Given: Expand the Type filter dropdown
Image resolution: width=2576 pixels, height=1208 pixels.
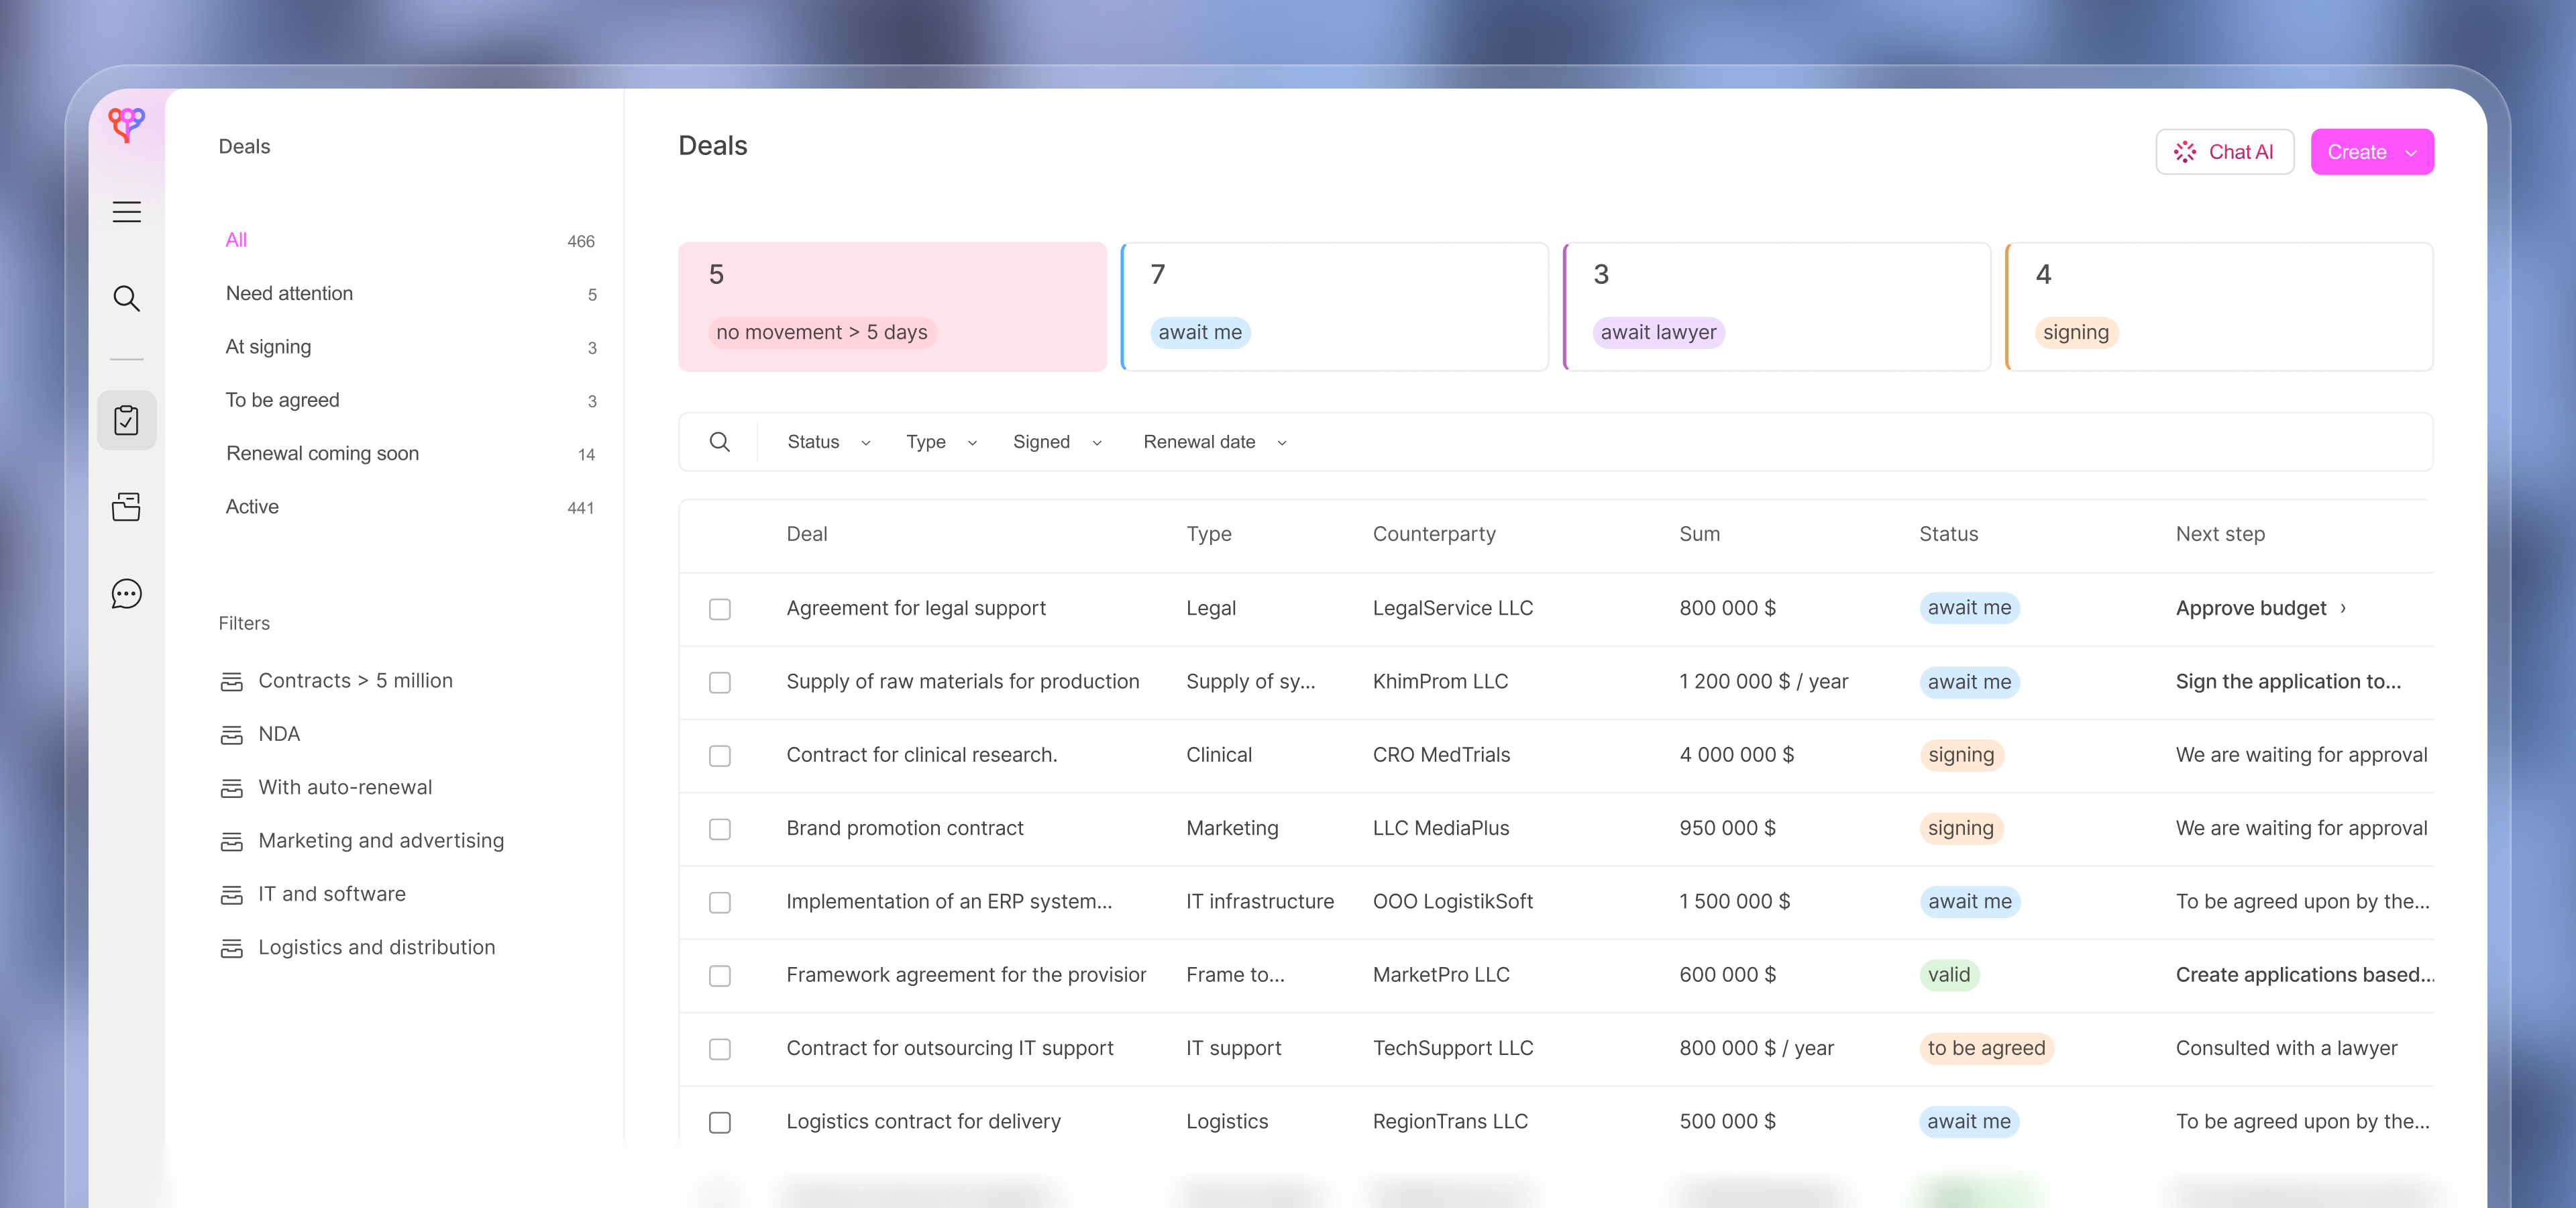Looking at the screenshot, I should tap(939, 441).
